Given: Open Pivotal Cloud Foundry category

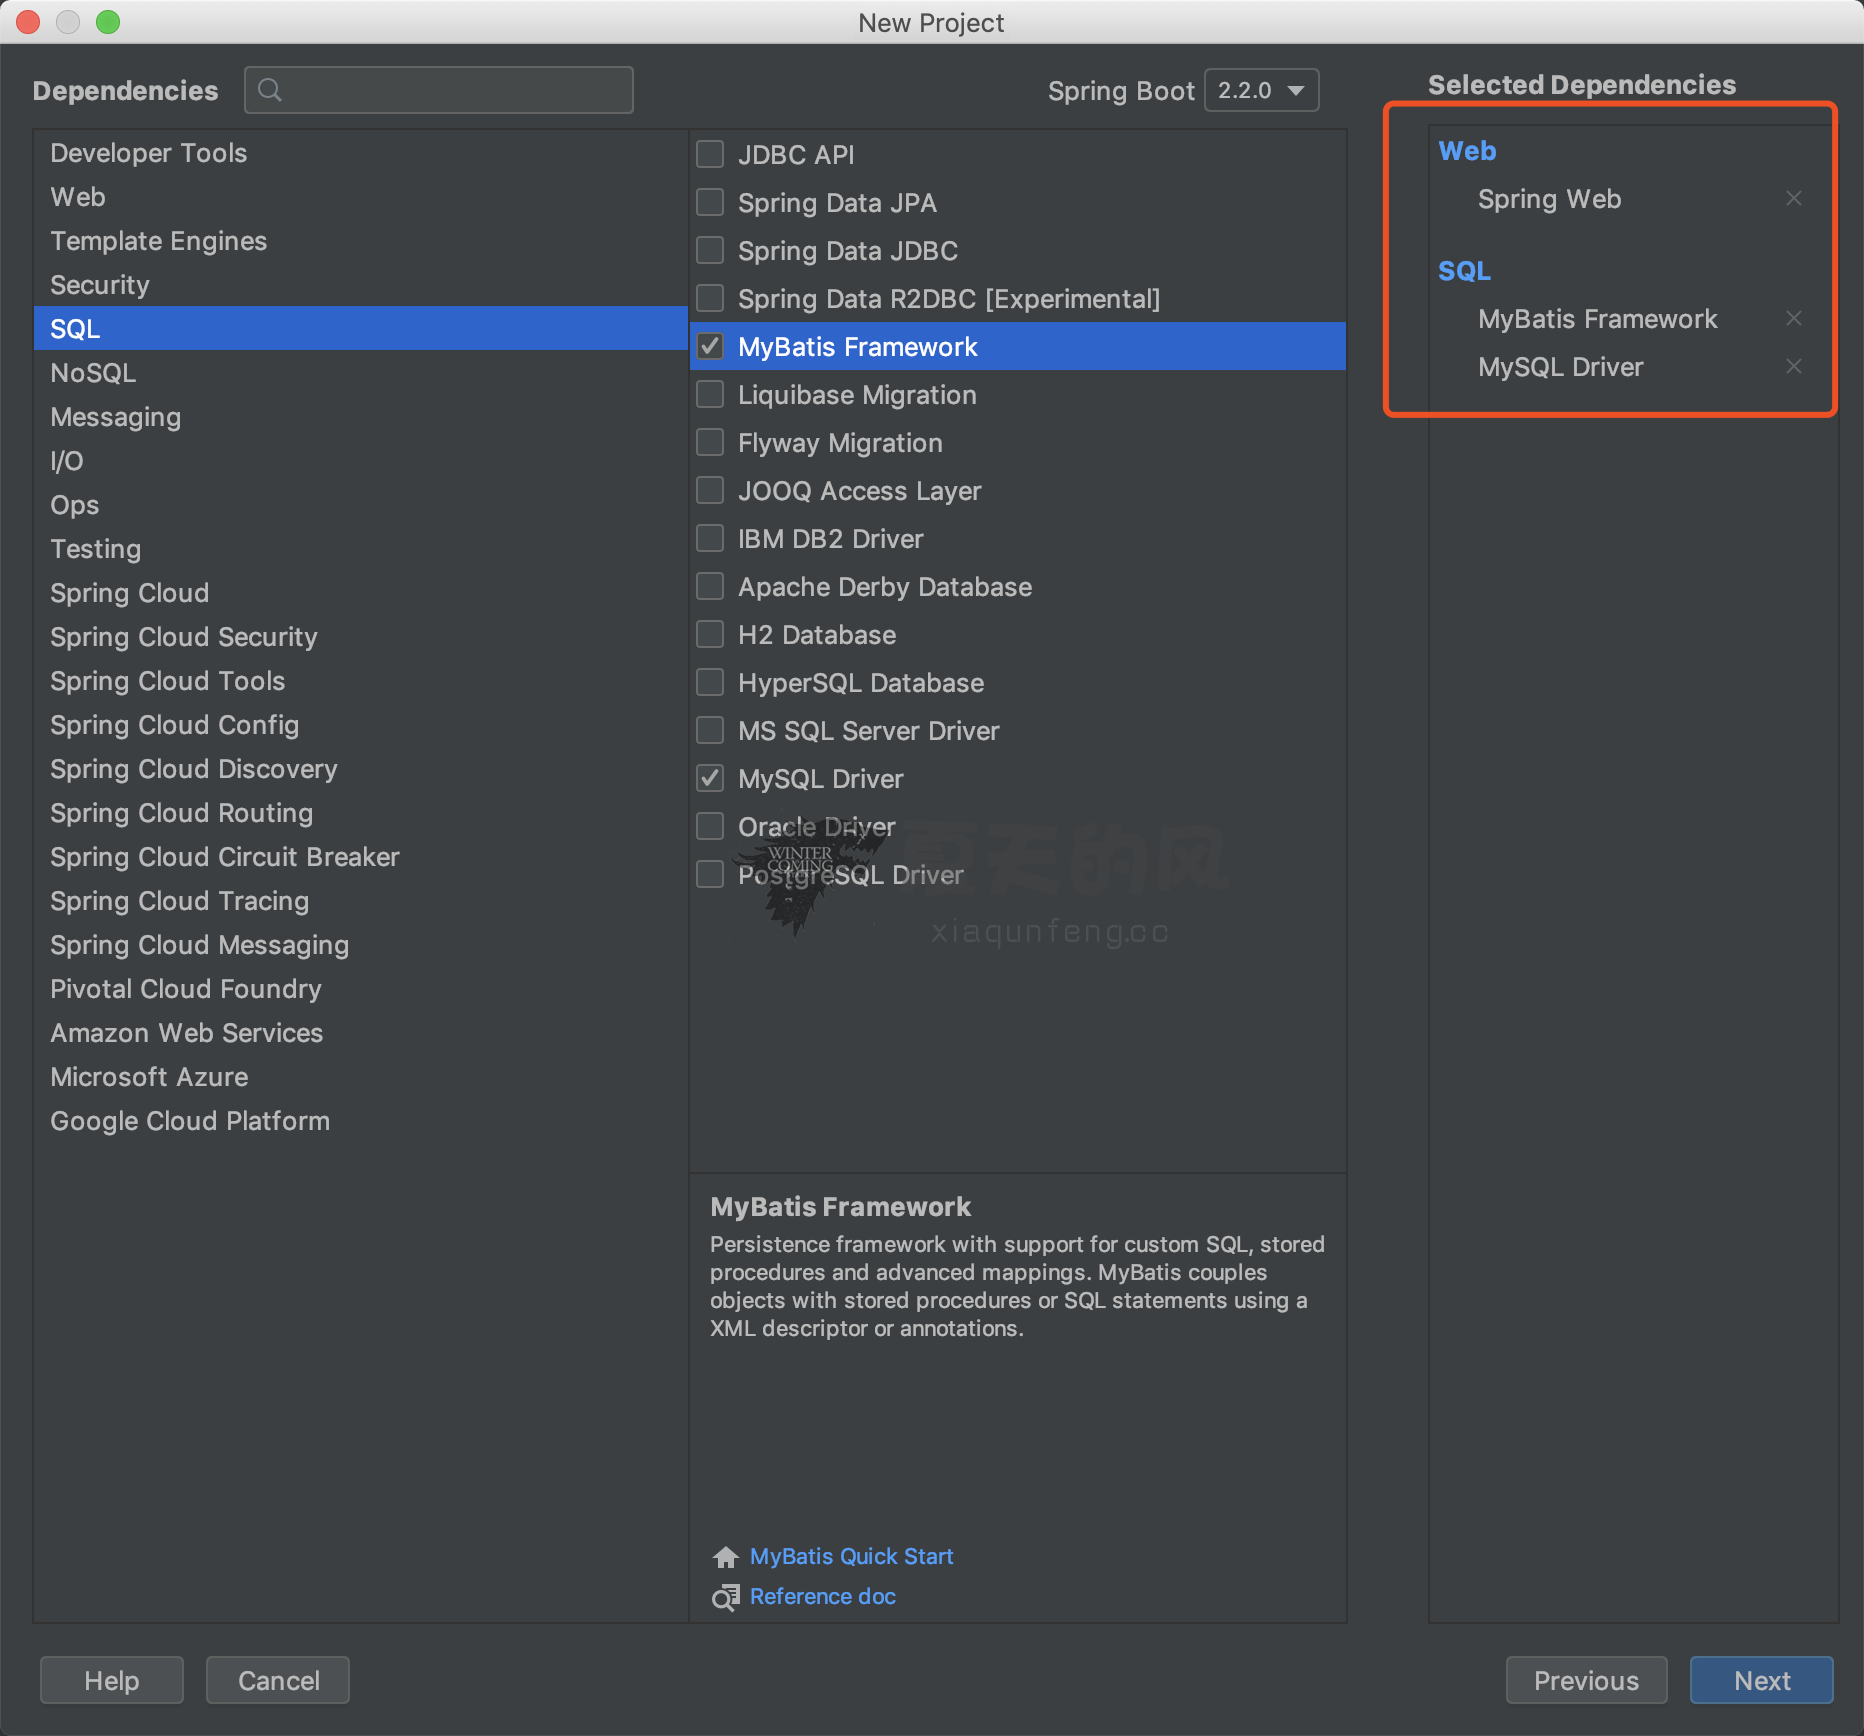Looking at the screenshot, I should (x=360, y=989).
